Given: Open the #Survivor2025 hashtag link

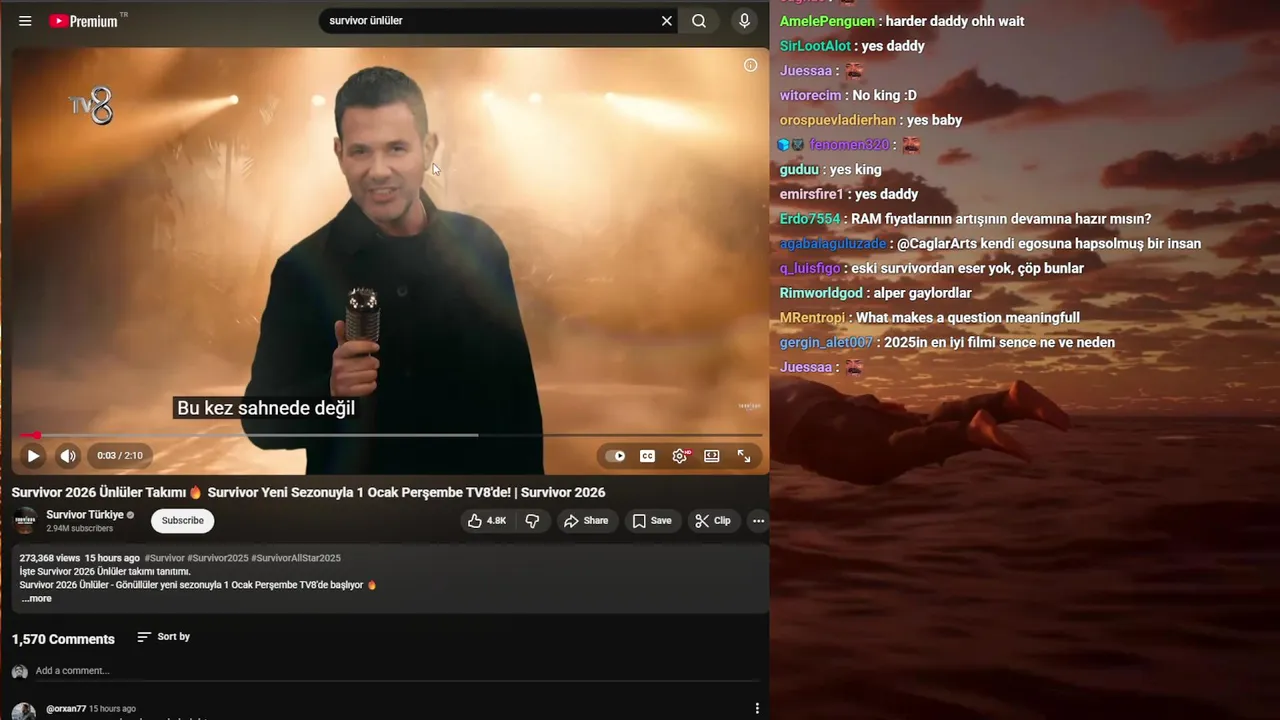Looking at the screenshot, I should tap(217, 558).
